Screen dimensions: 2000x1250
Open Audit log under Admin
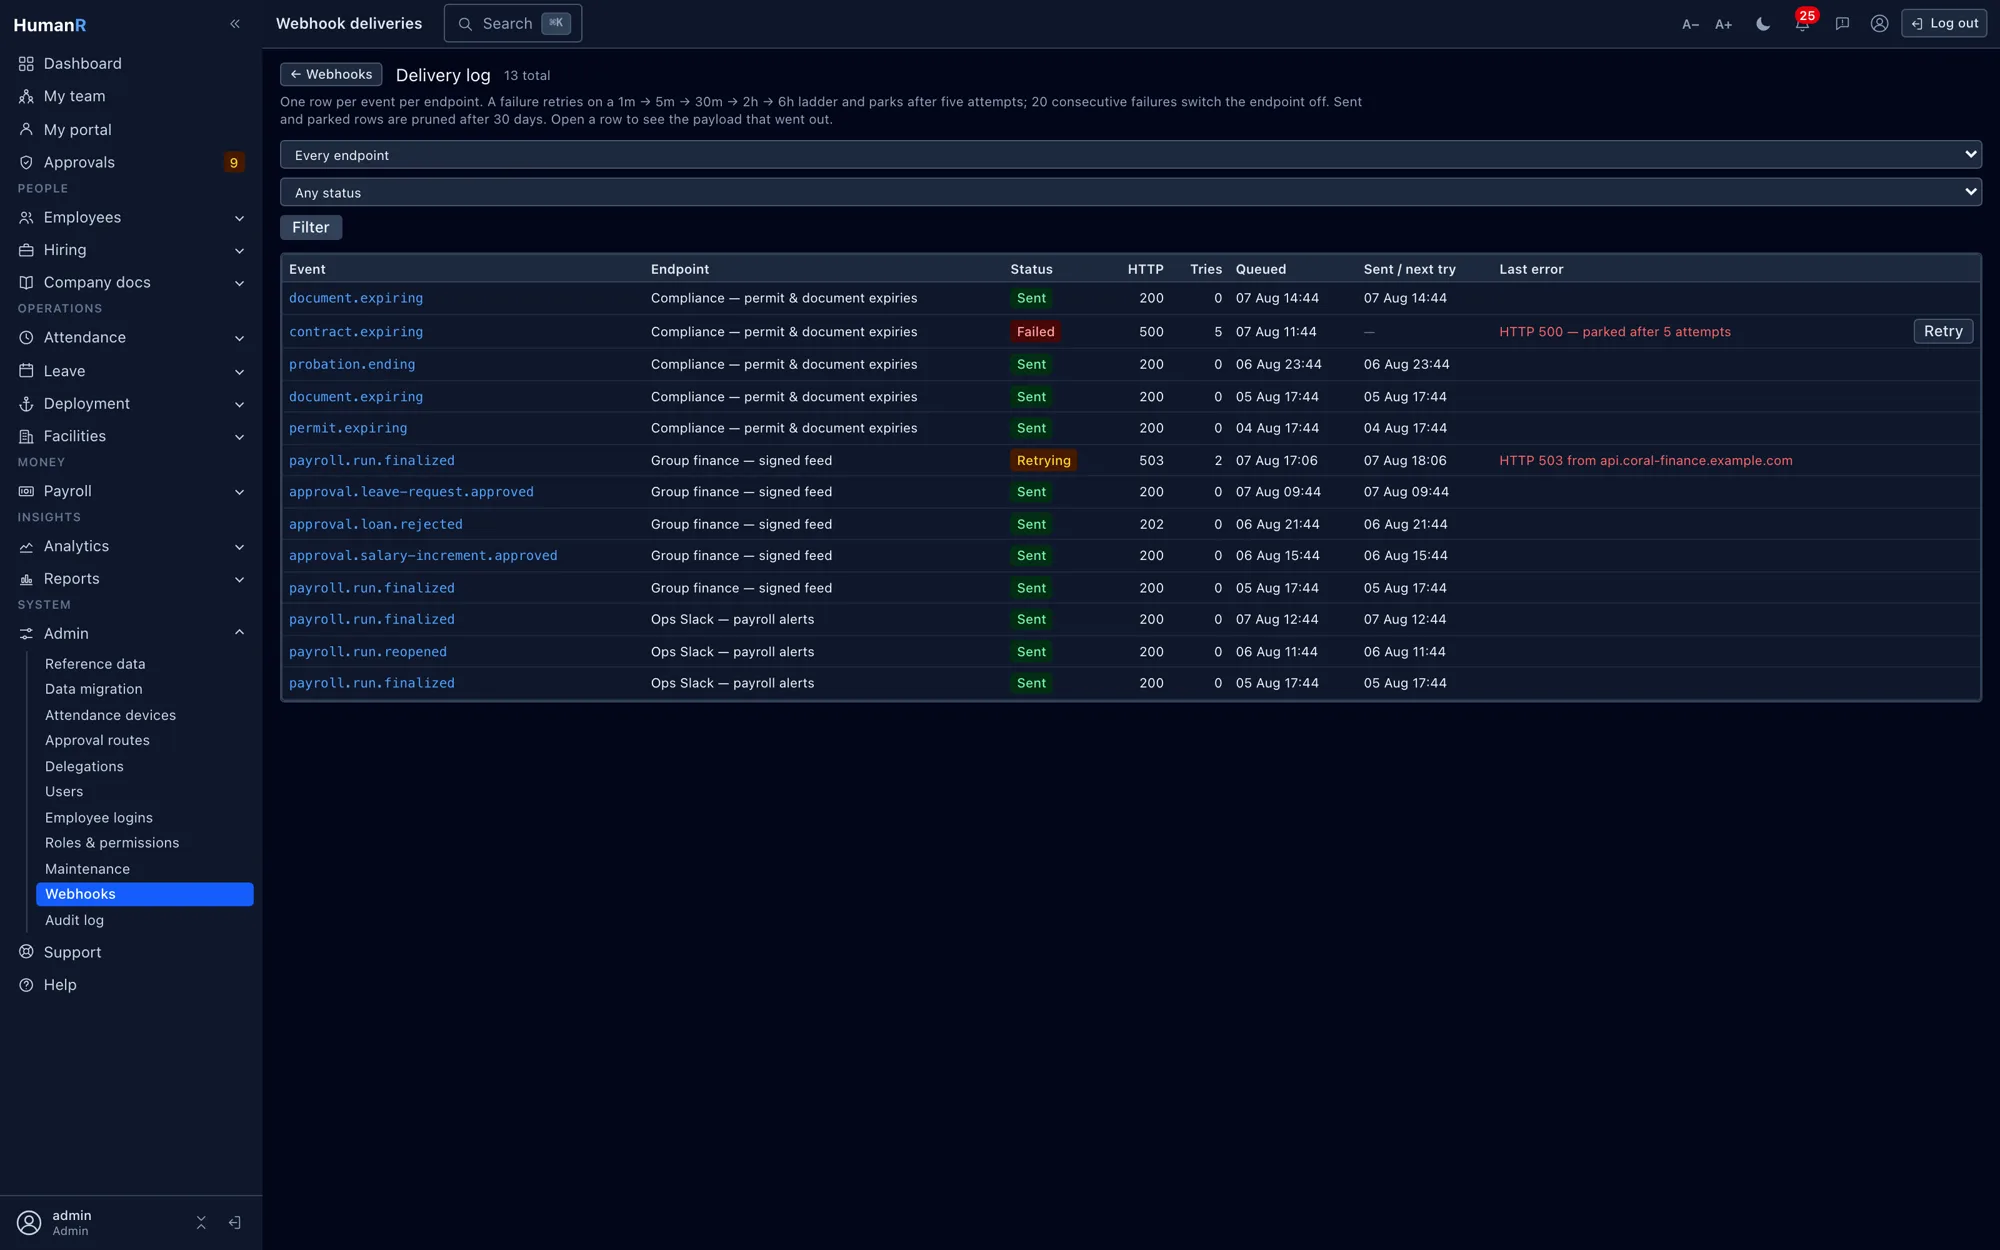(145, 920)
